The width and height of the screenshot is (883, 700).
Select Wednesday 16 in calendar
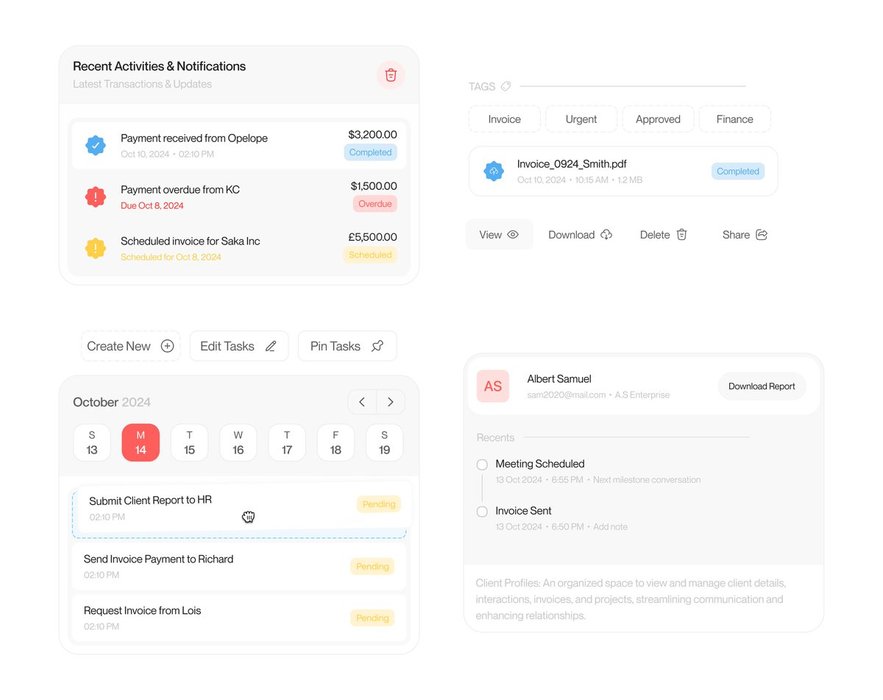coord(238,443)
